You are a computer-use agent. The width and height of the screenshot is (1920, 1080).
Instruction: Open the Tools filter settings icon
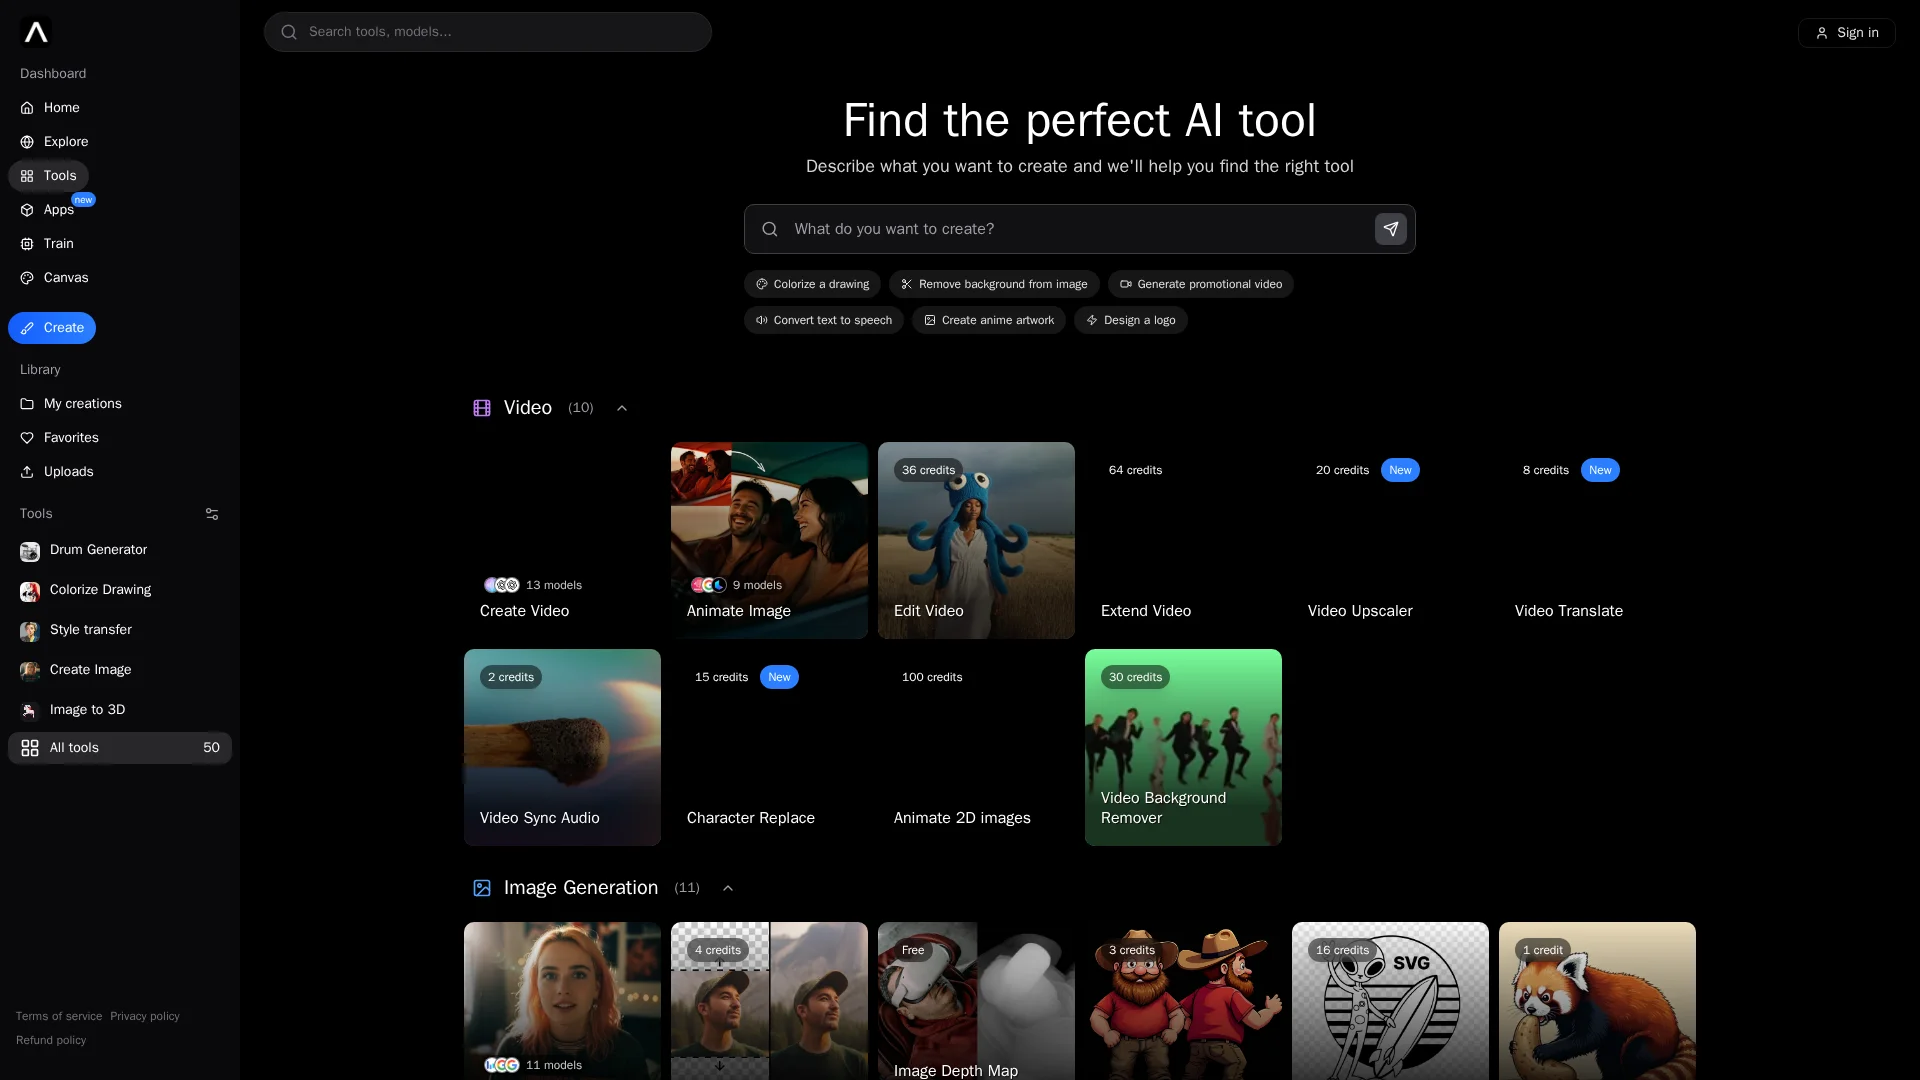212,514
